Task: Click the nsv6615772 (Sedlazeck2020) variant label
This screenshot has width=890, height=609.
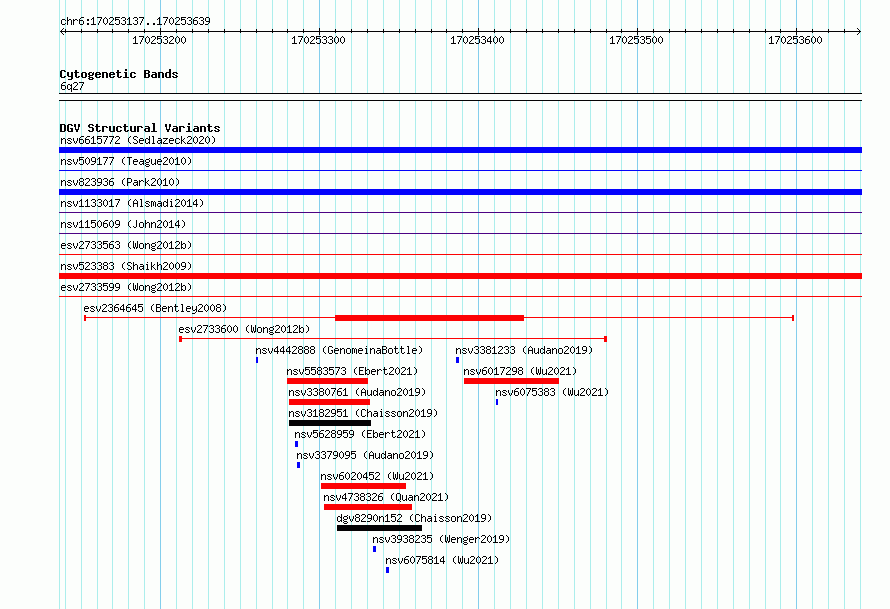Action: pyautogui.click(x=138, y=140)
